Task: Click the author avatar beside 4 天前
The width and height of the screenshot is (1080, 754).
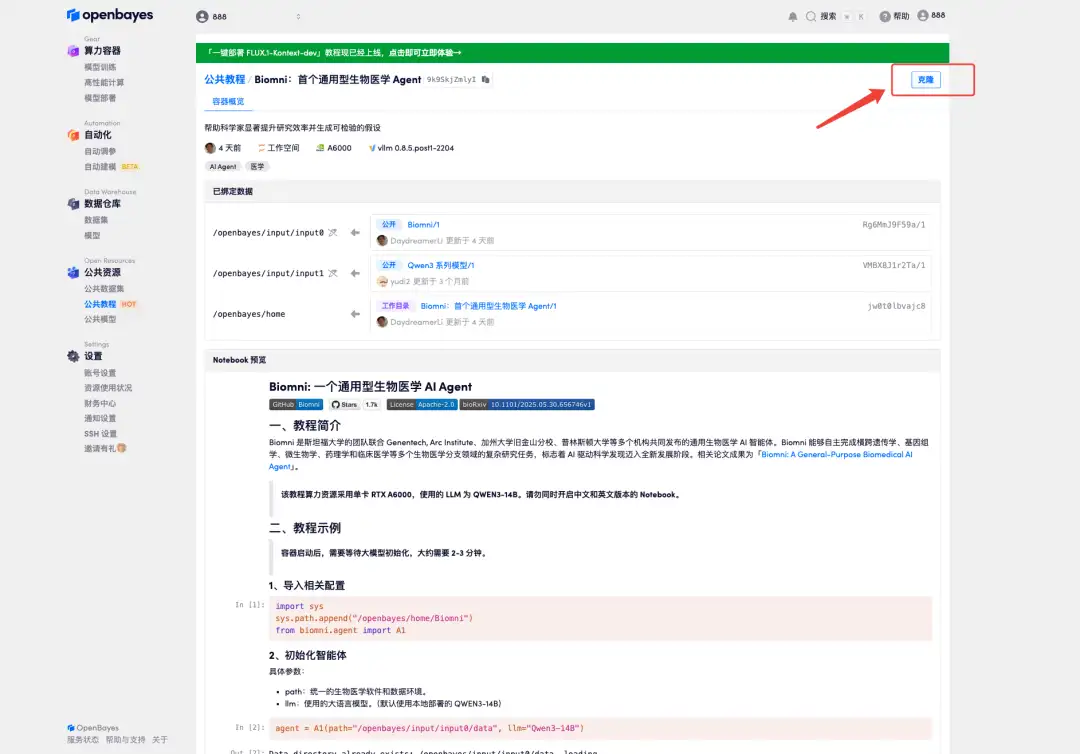Action: [210, 148]
